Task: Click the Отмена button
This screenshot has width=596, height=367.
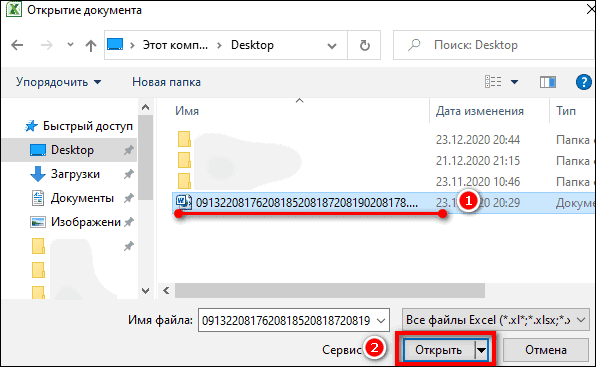Action: click(545, 350)
